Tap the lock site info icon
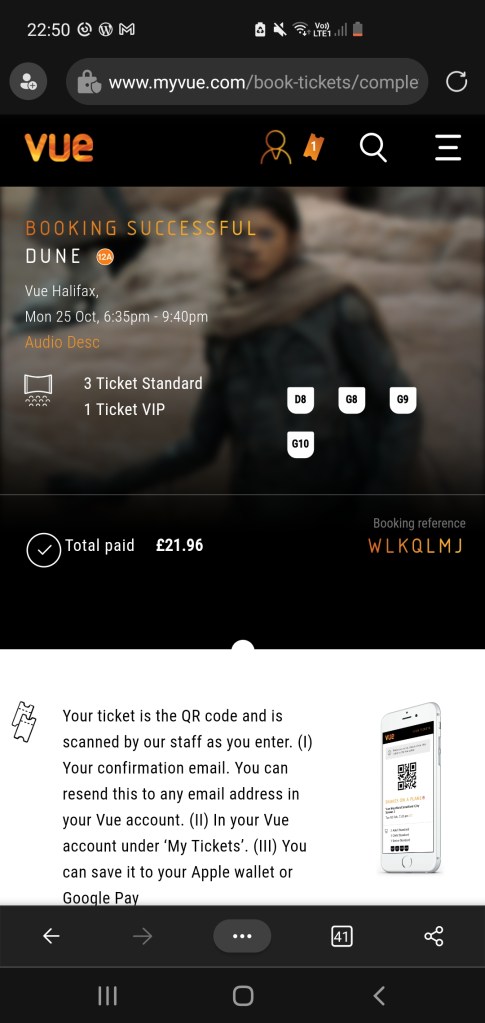 point(87,82)
